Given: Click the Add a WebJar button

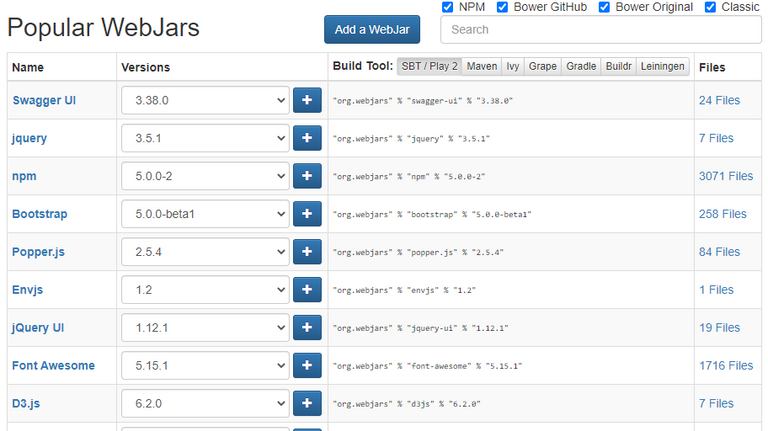Looking at the screenshot, I should pyautogui.click(x=372, y=29).
